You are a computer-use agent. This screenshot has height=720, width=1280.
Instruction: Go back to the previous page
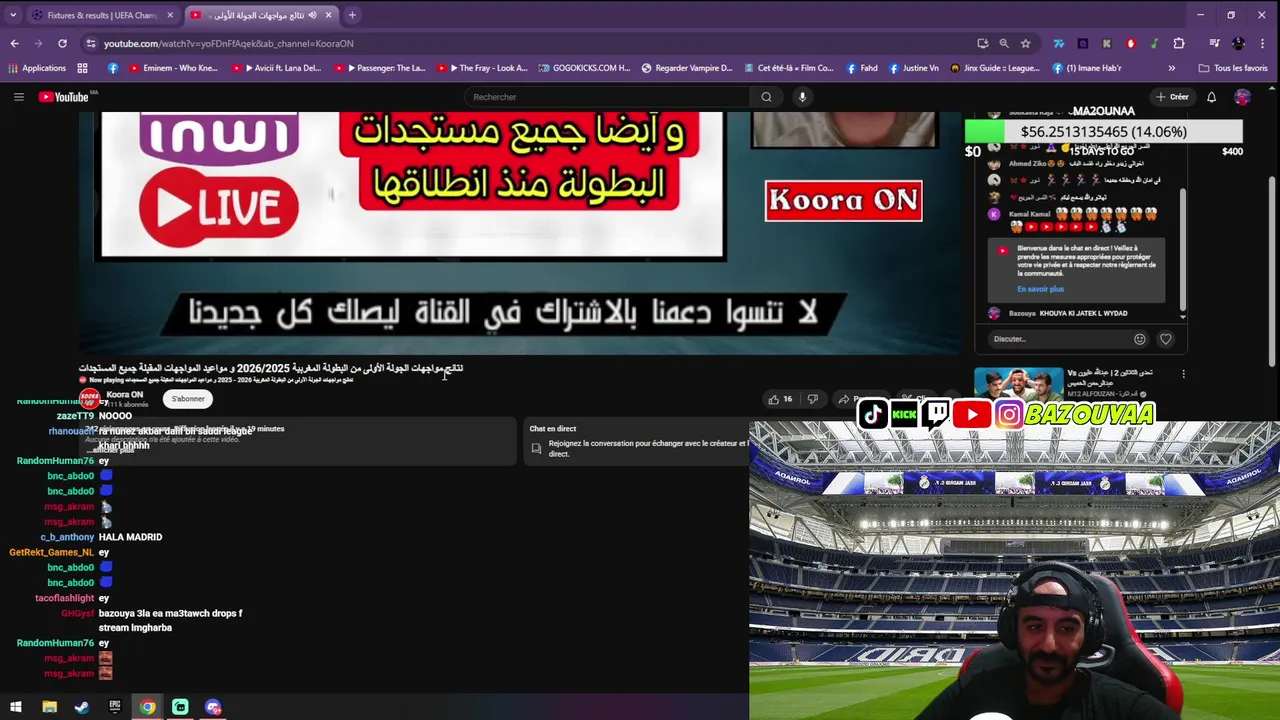click(x=14, y=44)
